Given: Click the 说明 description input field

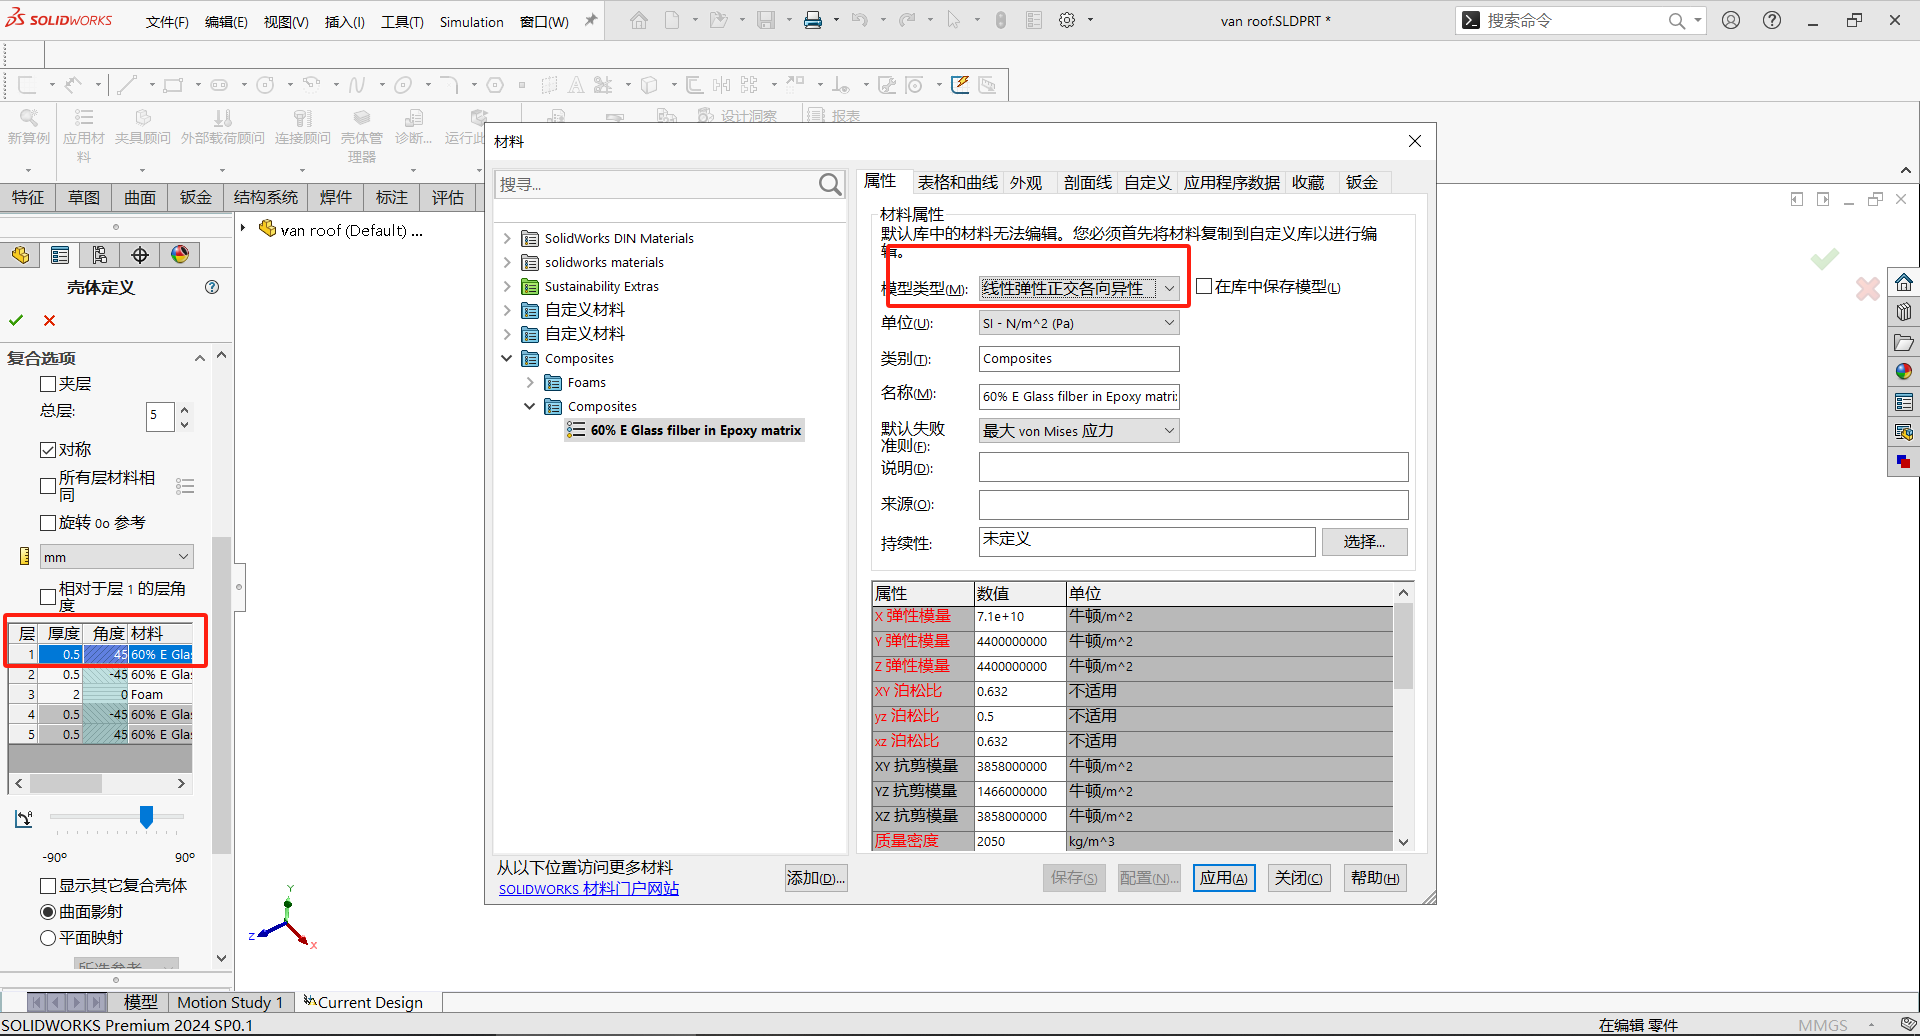Looking at the screenshot, I should [x=1193, y=467].
